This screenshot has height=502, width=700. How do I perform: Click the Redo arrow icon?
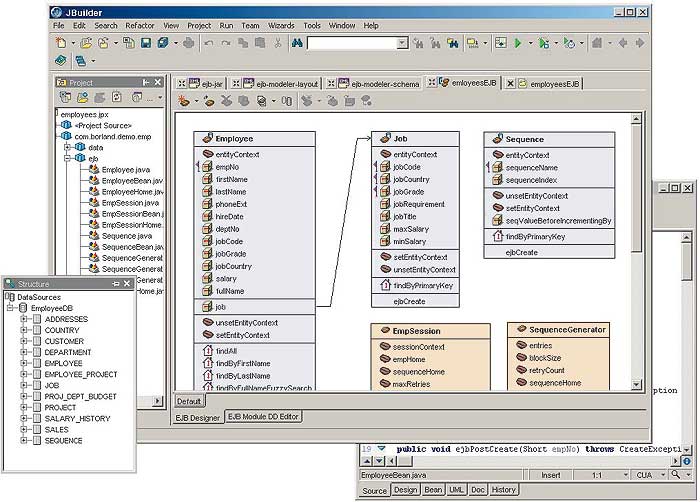point(226,43)
